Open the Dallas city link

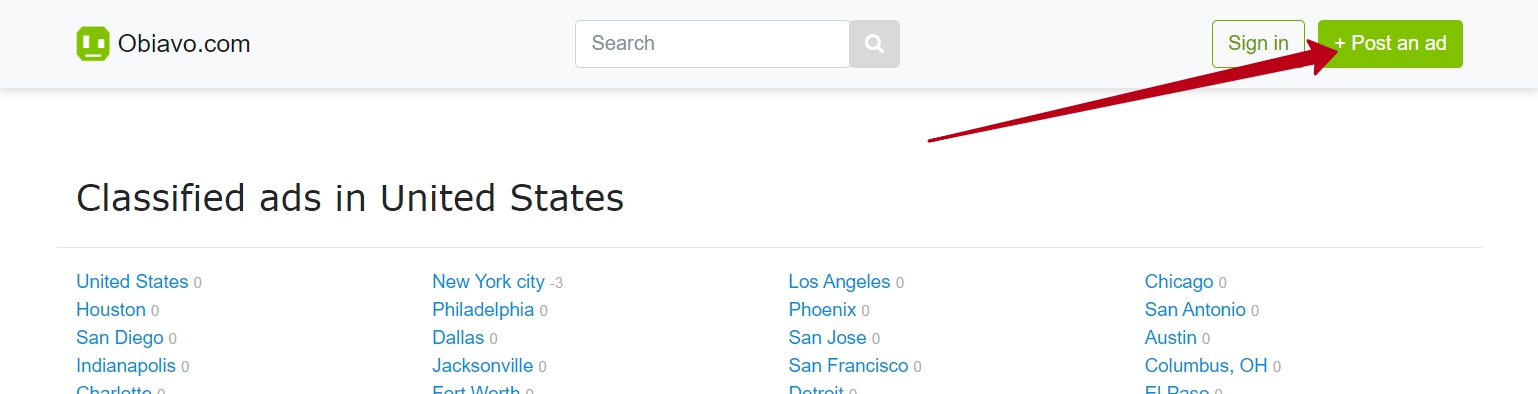pos(458,338)
